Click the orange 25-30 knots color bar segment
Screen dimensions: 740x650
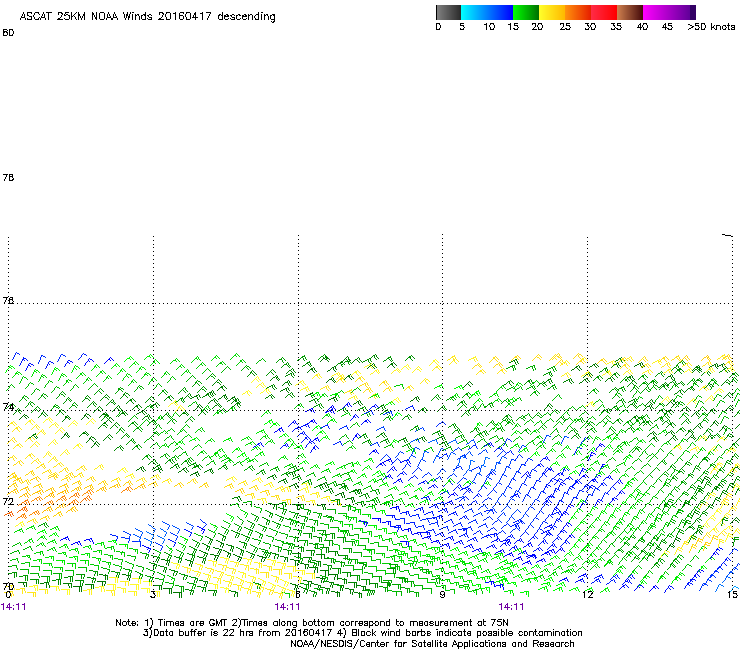578,12
